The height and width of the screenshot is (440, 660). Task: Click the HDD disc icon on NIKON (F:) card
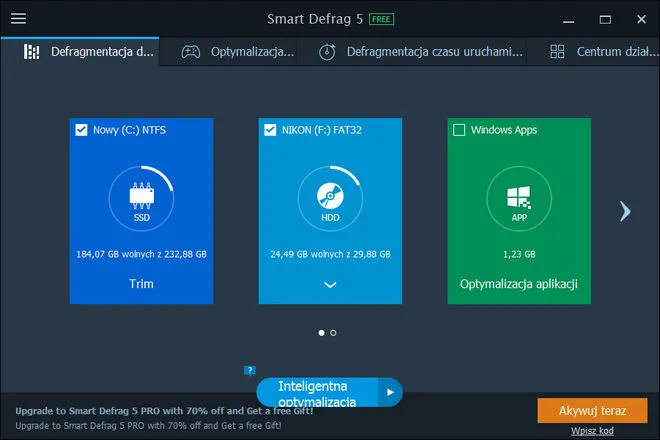[330, 196]
